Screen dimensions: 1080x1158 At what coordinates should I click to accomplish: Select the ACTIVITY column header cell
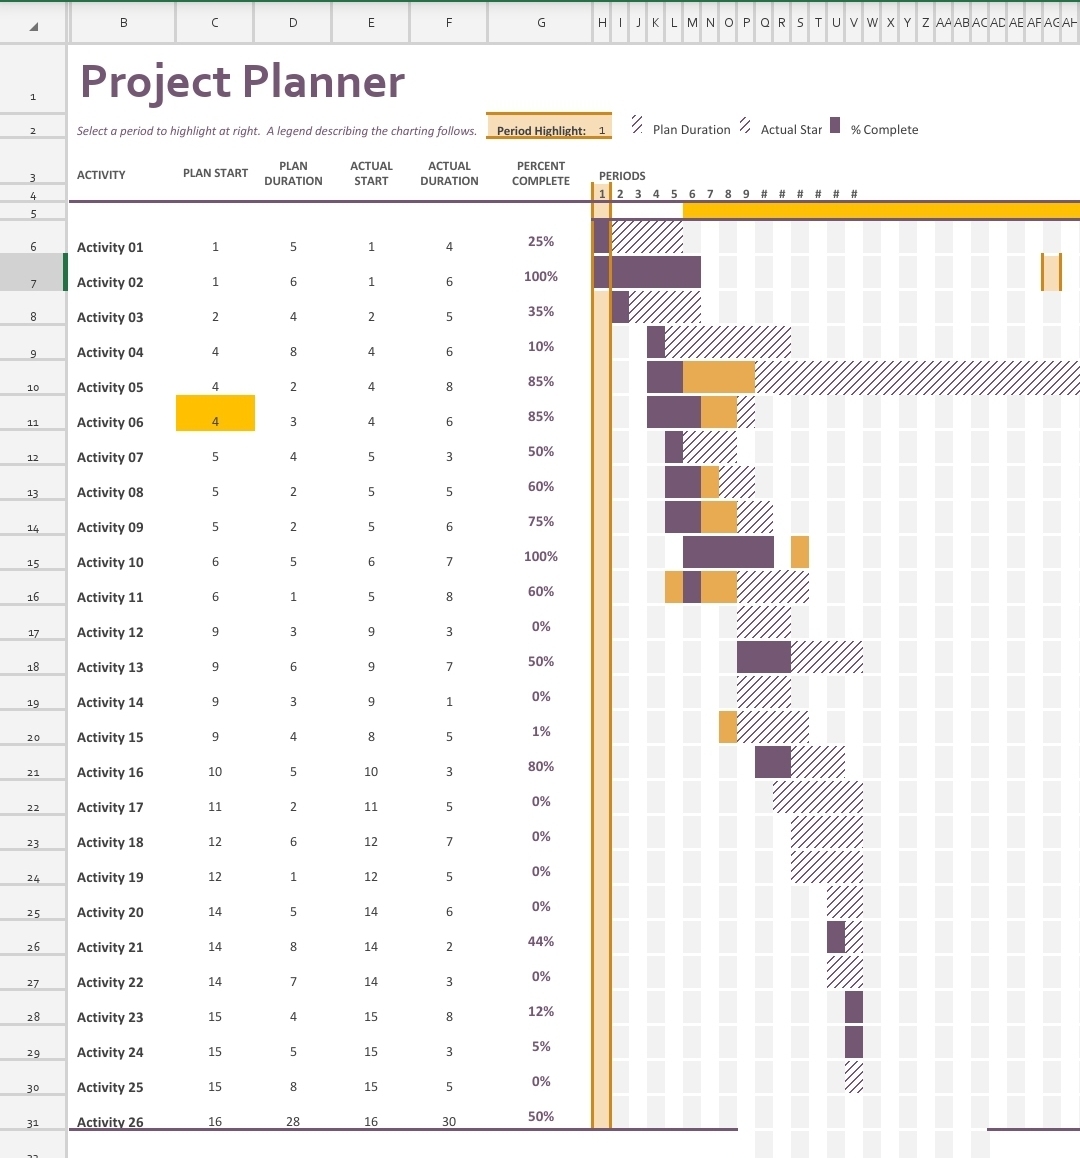pos(101,174)
